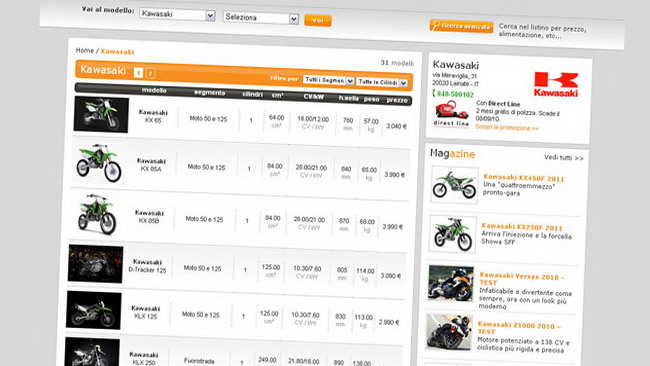Viewport: 650px width, 366px height.
Task: Open the Kawasaki KX450F 2011 article
Action: coord(524,178)
